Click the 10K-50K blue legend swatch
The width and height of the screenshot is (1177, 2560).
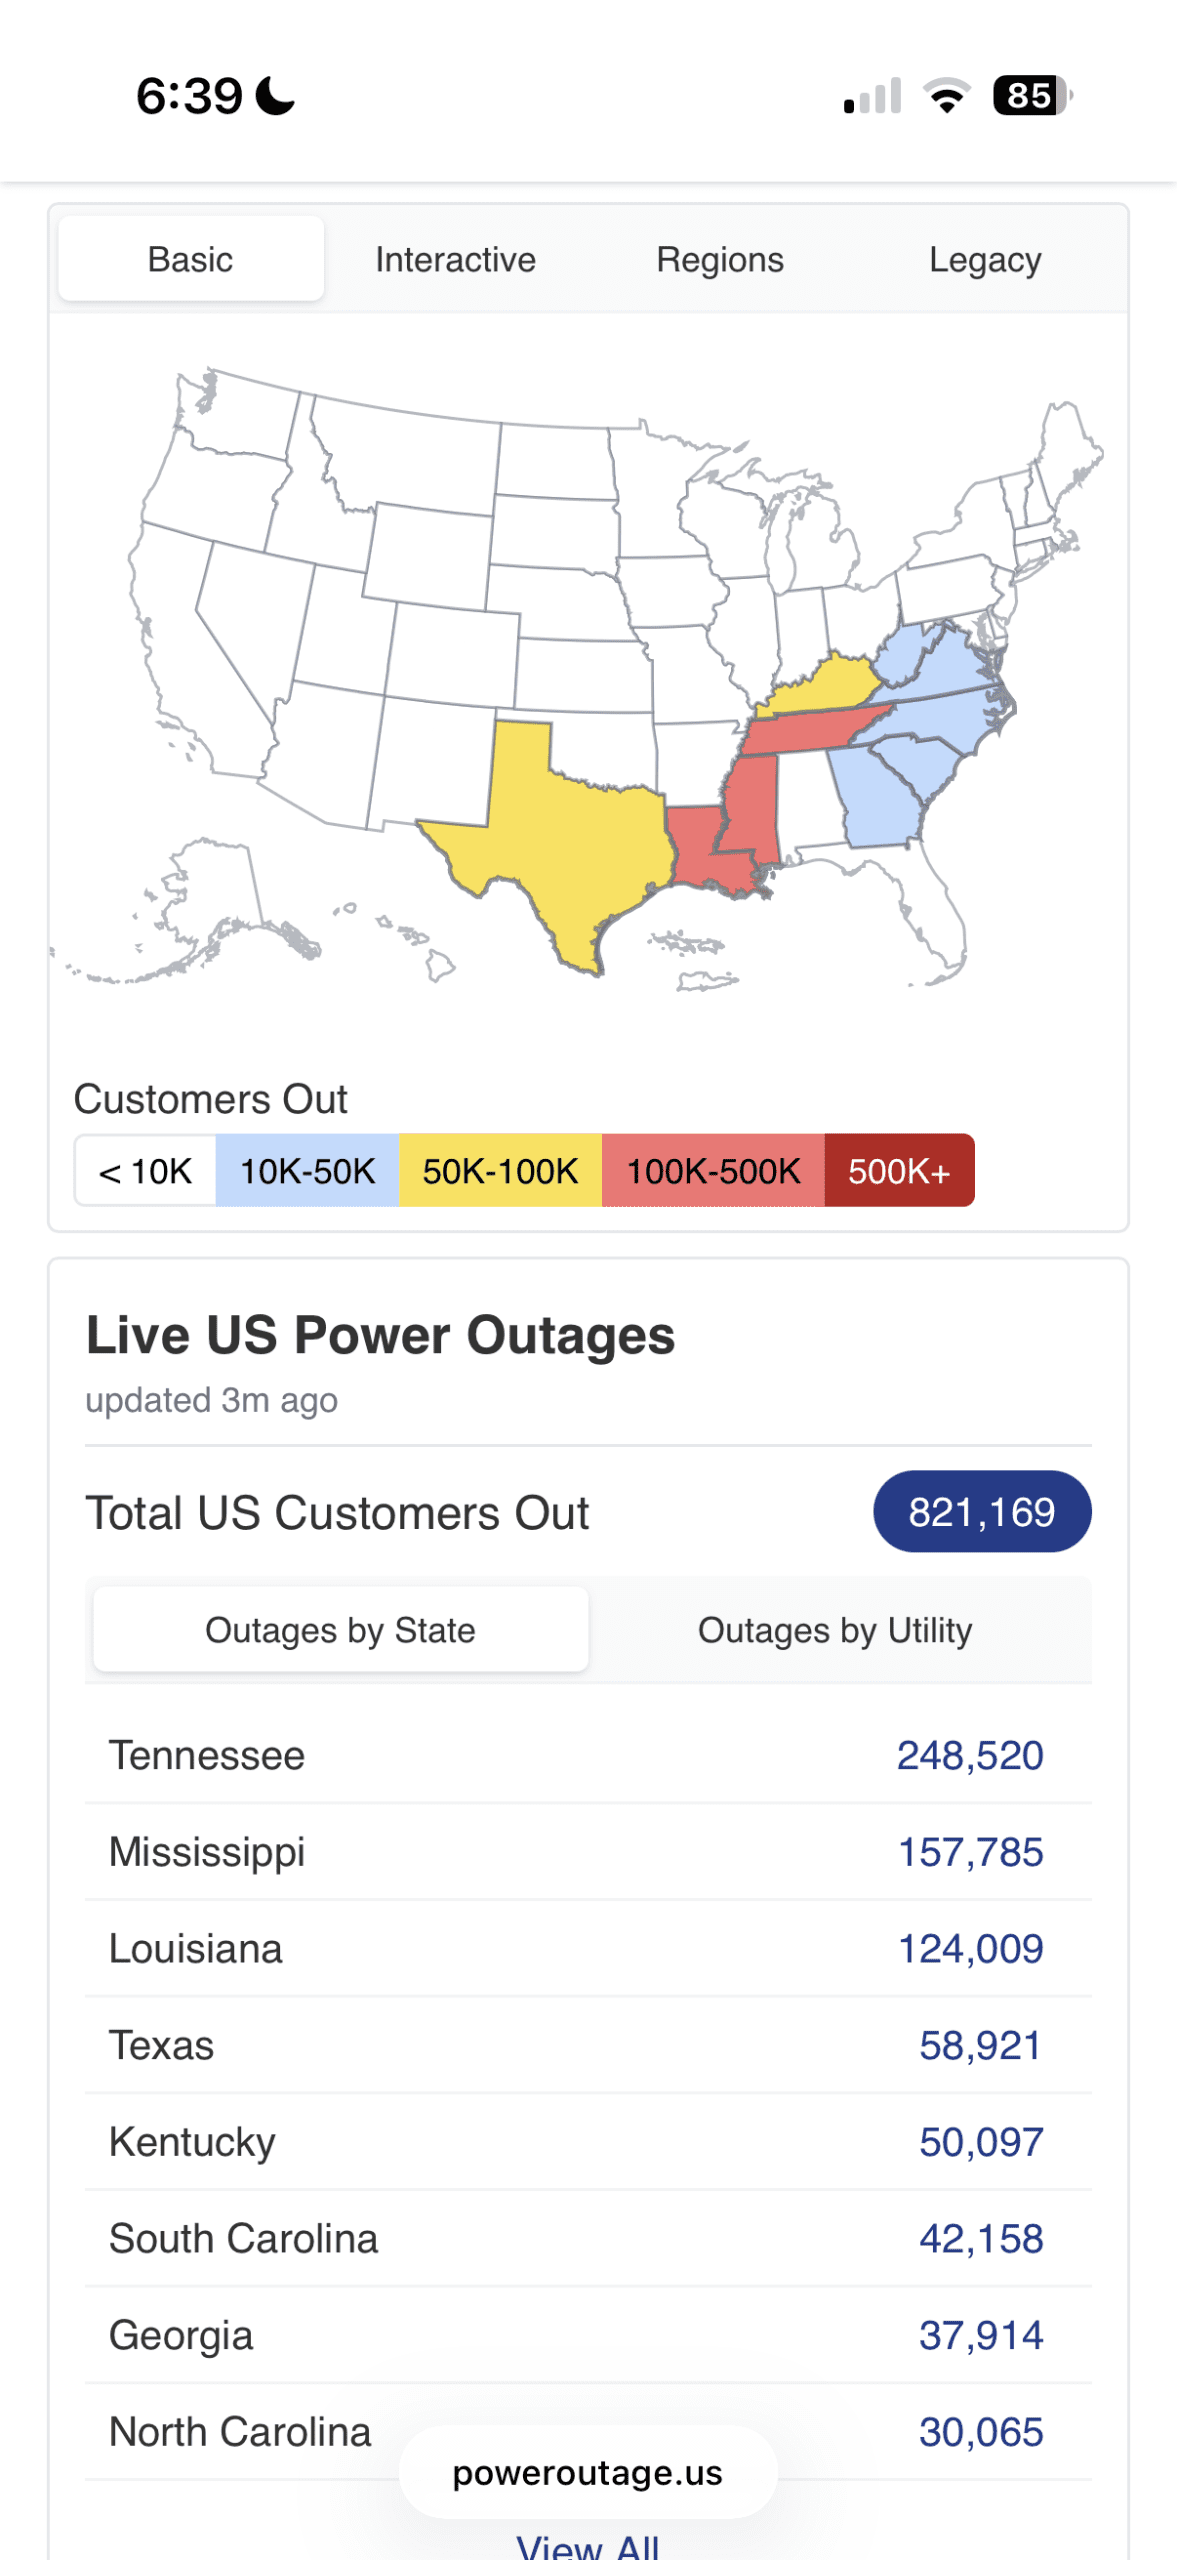307,1171
